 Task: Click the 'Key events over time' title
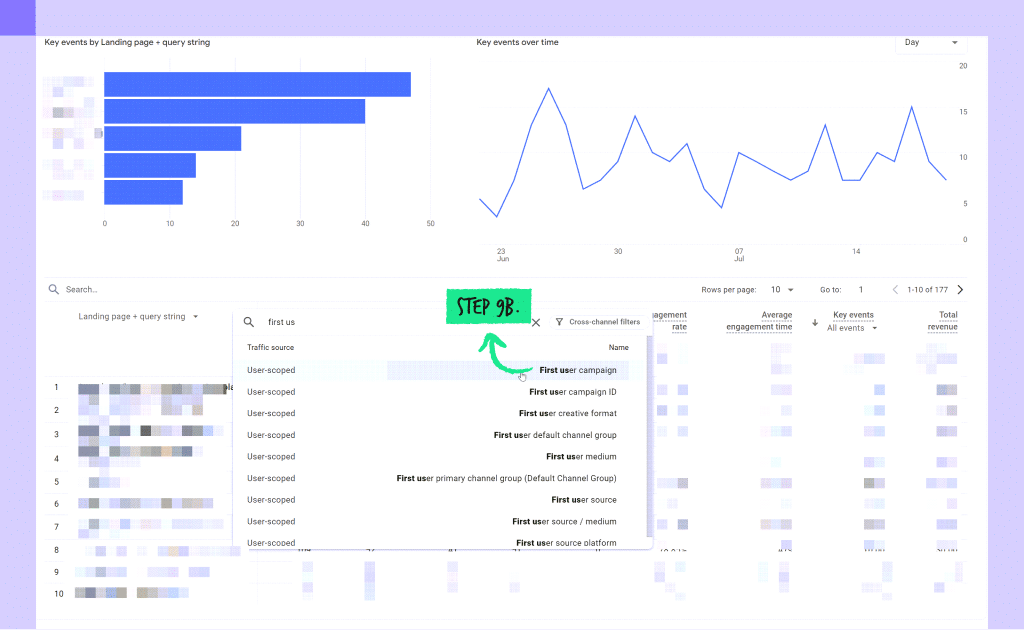coord(517,42)
